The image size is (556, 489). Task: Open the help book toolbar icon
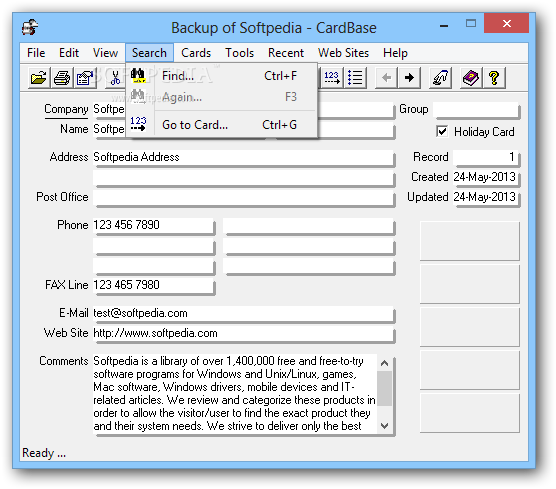471,77
